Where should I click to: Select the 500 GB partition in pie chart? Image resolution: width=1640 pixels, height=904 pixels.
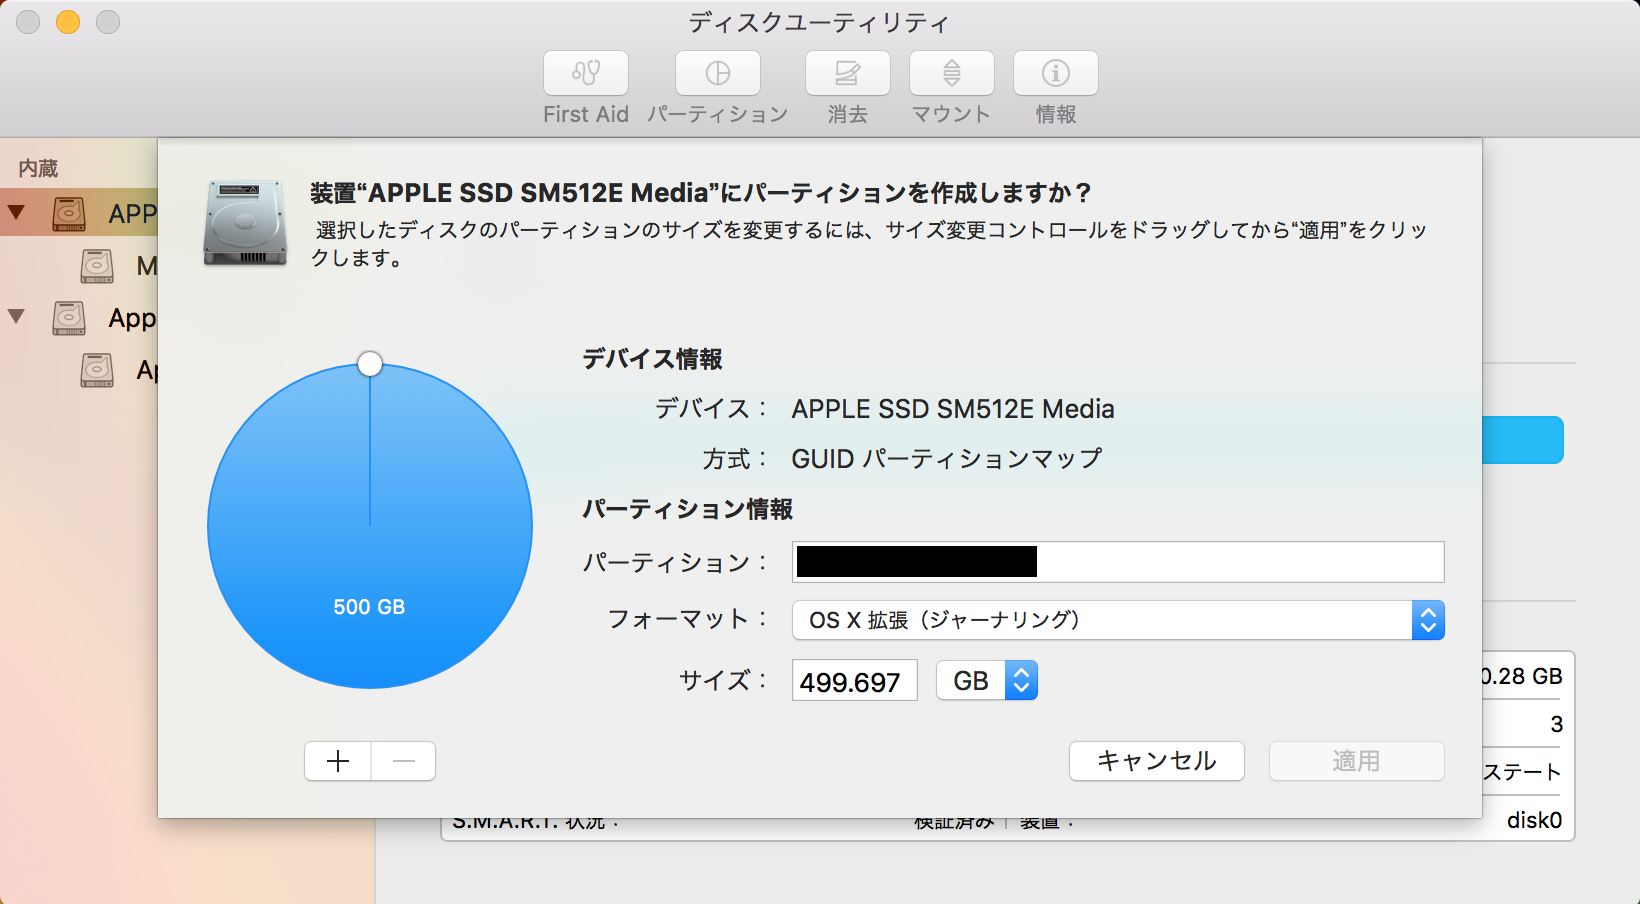click(369, 527)
